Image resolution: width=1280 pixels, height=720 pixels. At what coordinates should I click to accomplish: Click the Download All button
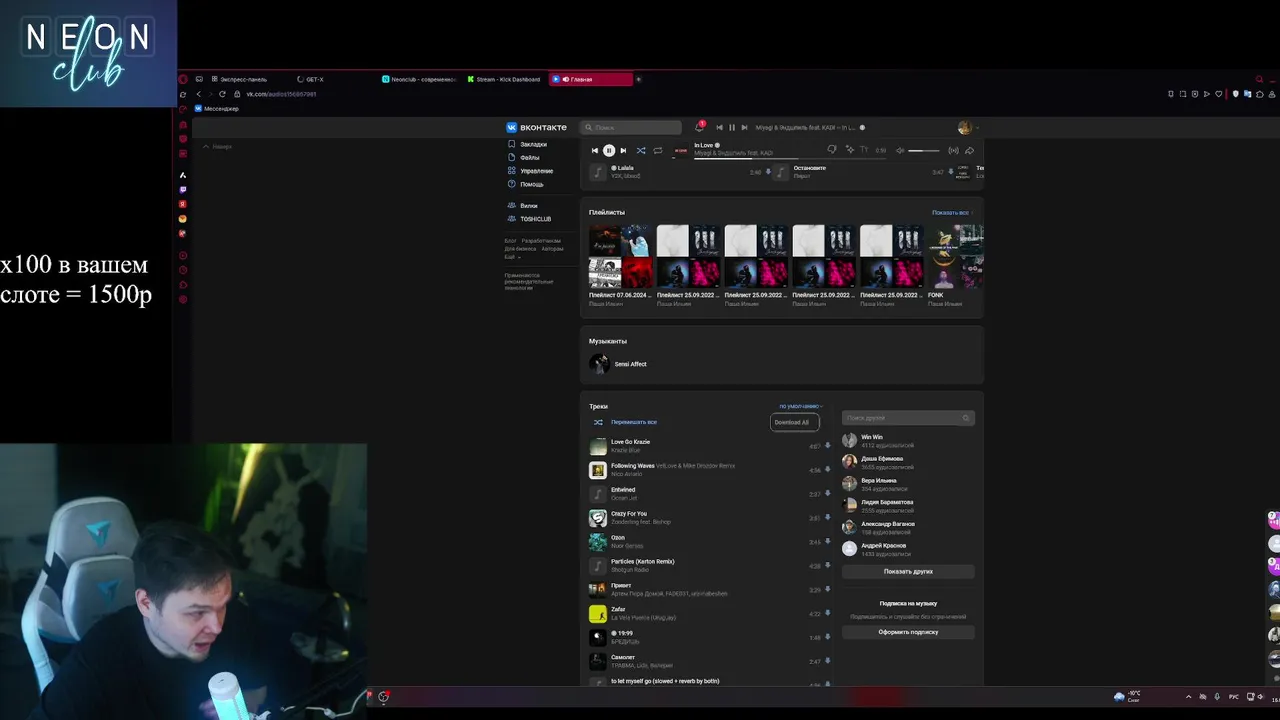pos(795,422)
